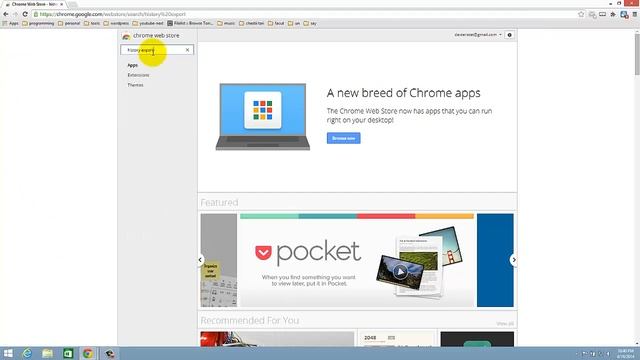Open the music bookmarks folder
The height and width of the screenshot is (360, 640).
pyautogui.click(x=226, y=23)
